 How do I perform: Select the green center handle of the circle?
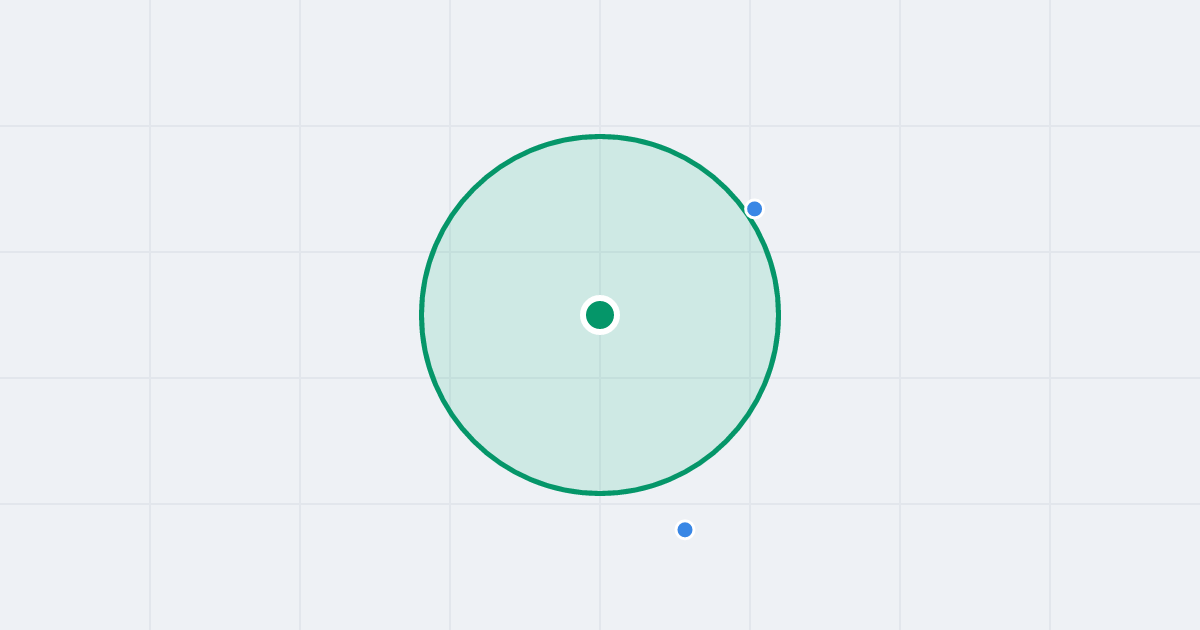click(600, 315)
